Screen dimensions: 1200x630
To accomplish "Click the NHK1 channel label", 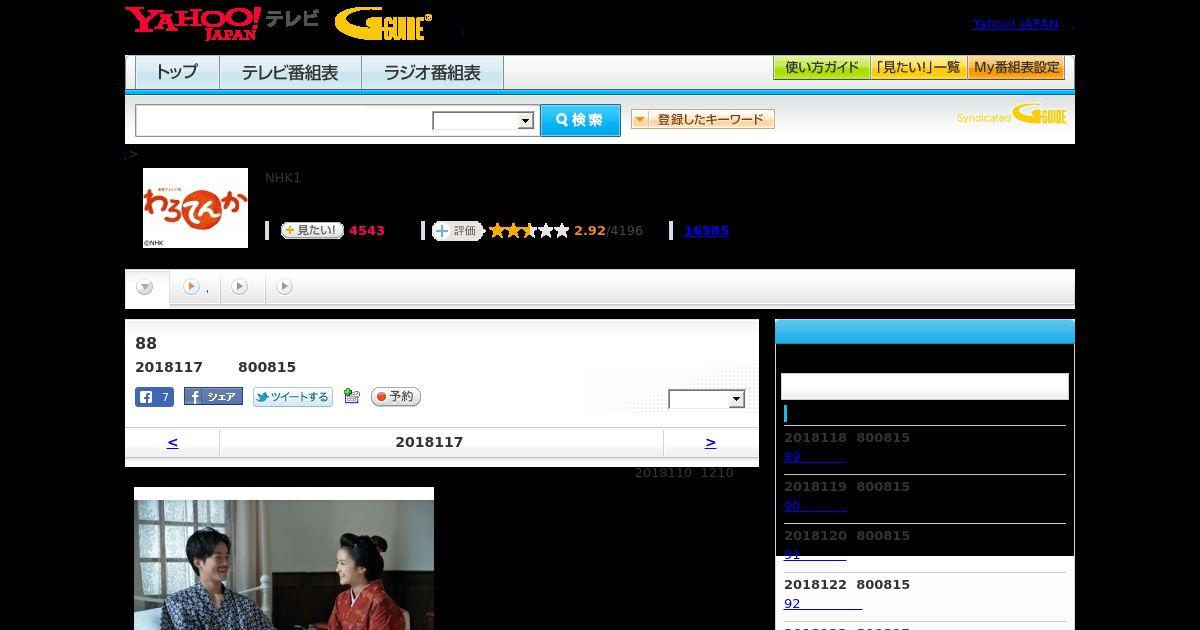I will [283, 178].
